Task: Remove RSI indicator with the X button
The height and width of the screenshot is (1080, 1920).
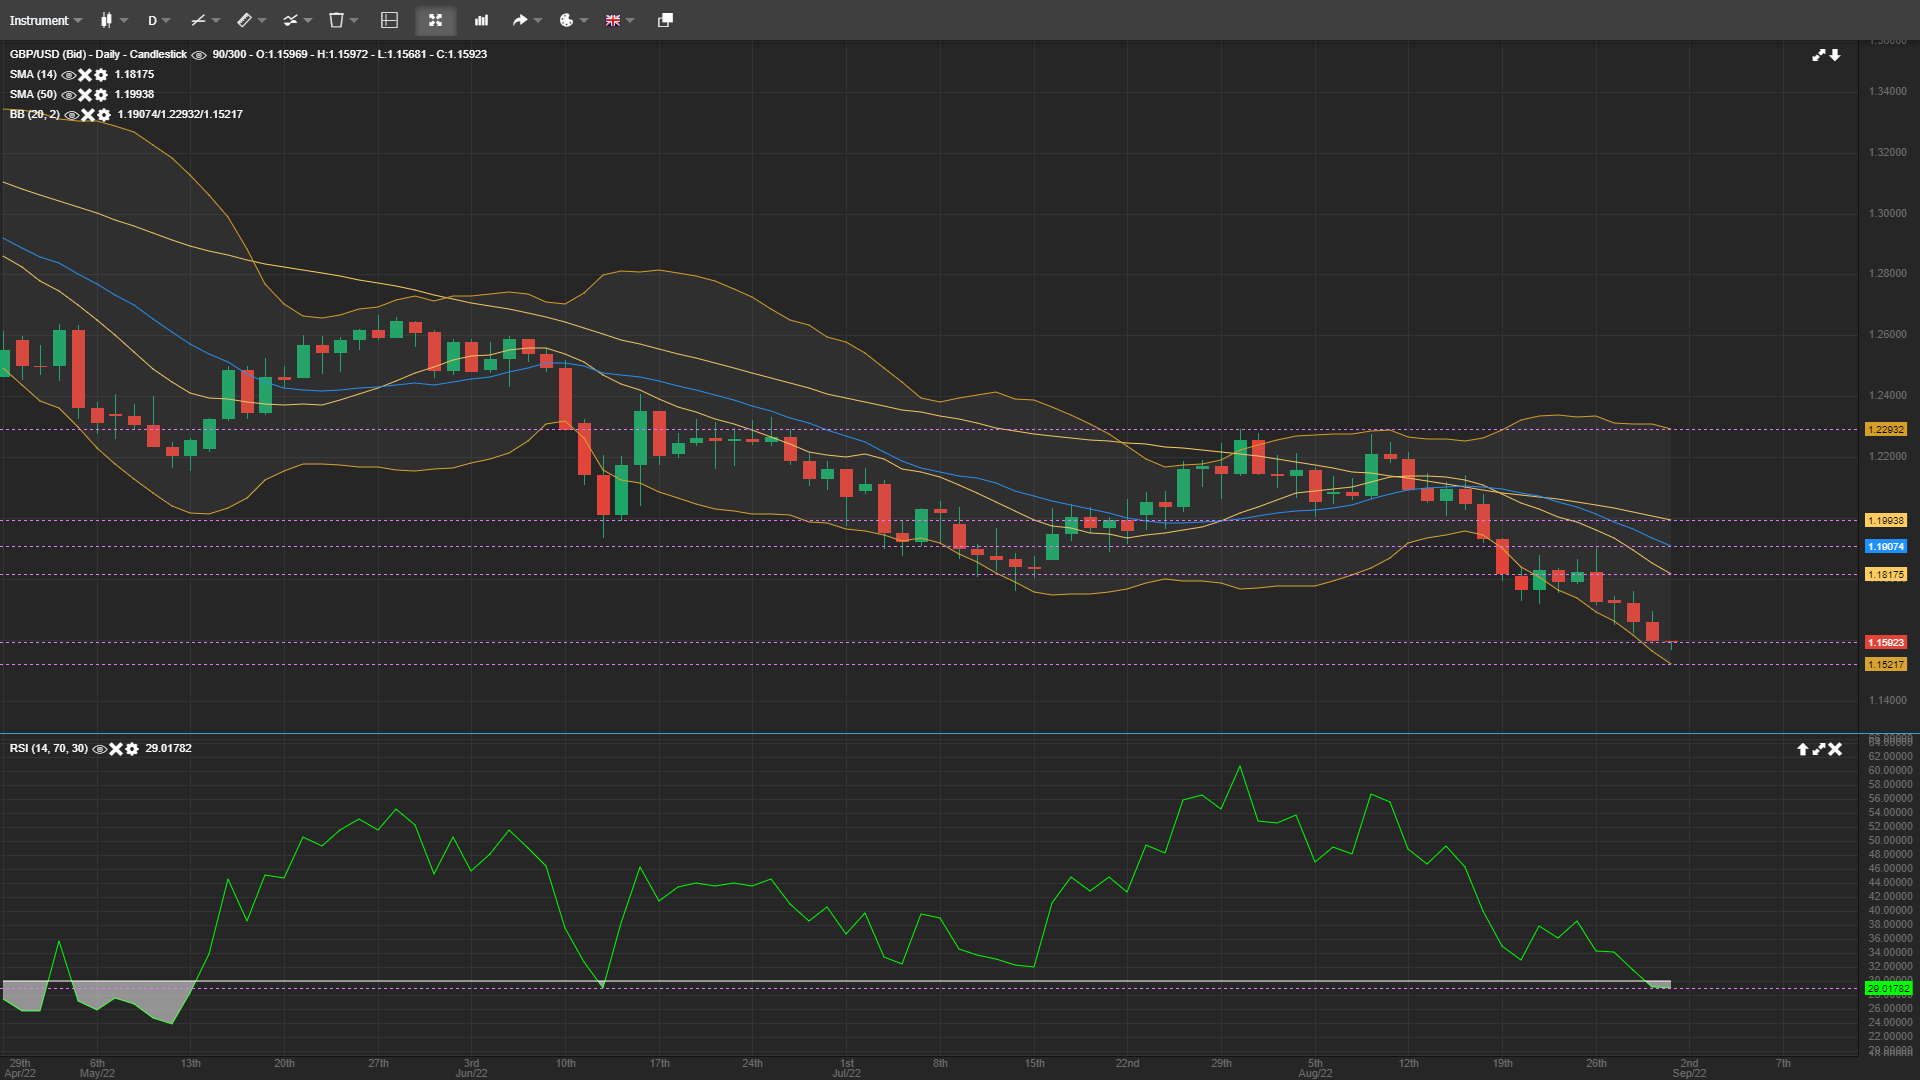Action: tap(116, 748)
